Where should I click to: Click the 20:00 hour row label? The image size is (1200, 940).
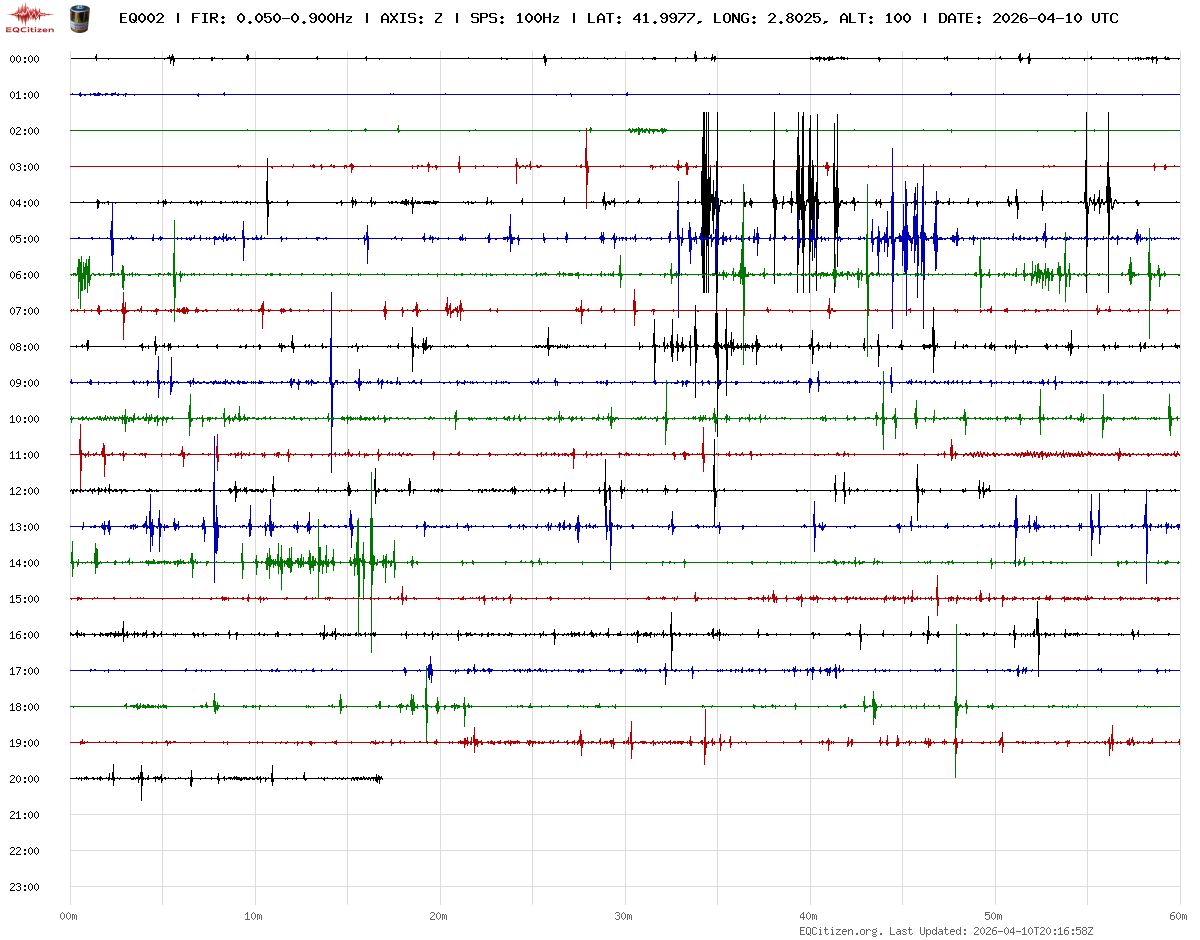[24, 779]
